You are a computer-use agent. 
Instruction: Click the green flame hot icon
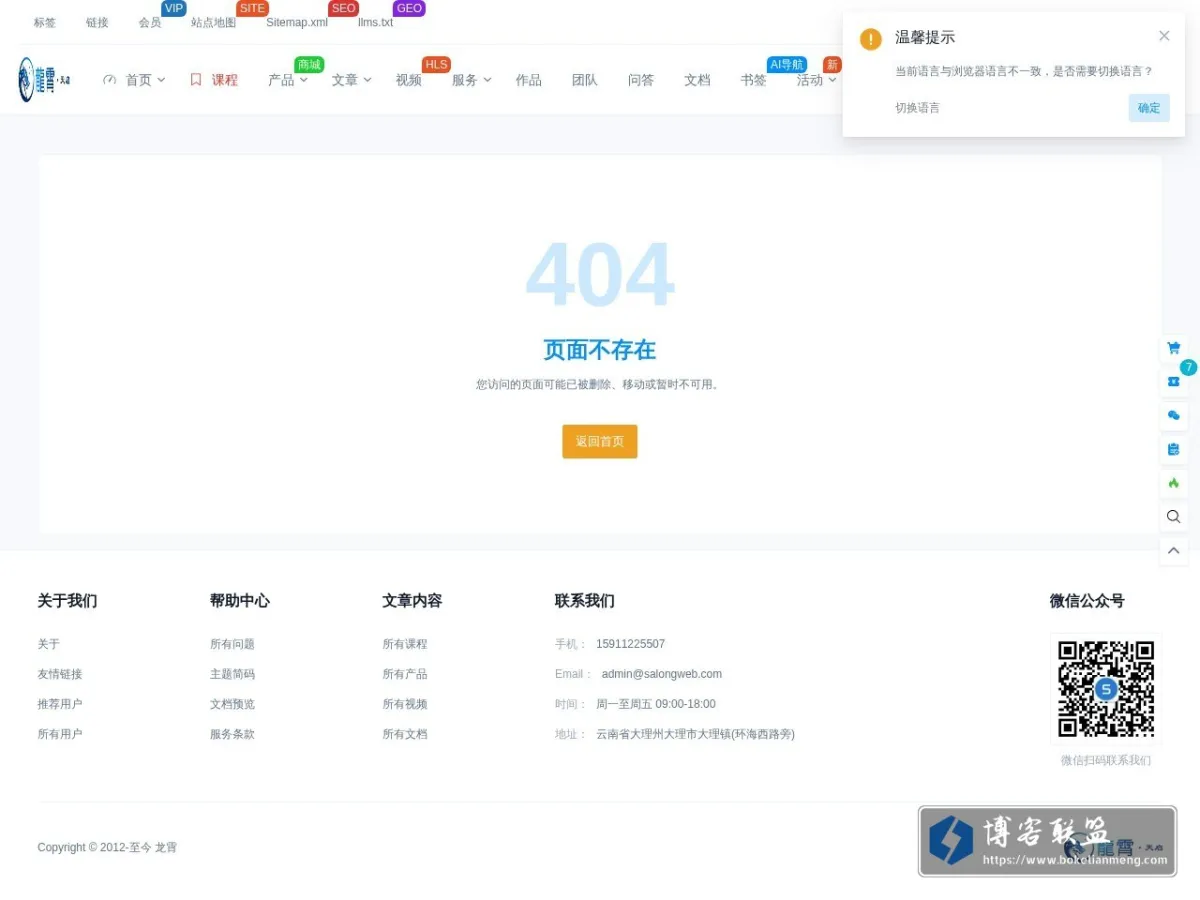tap(1174, 483)
